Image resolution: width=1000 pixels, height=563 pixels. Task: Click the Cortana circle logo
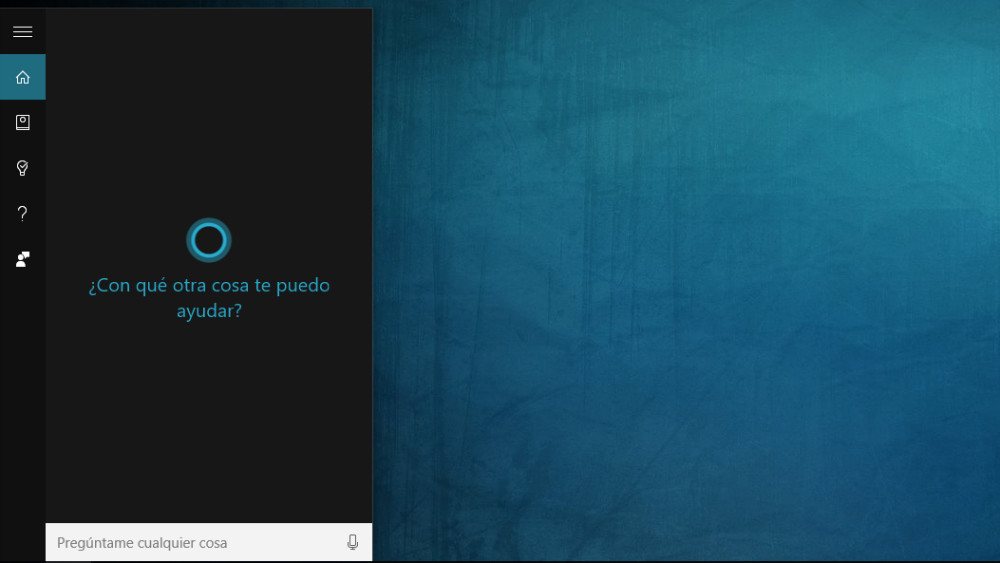point(209,240)
